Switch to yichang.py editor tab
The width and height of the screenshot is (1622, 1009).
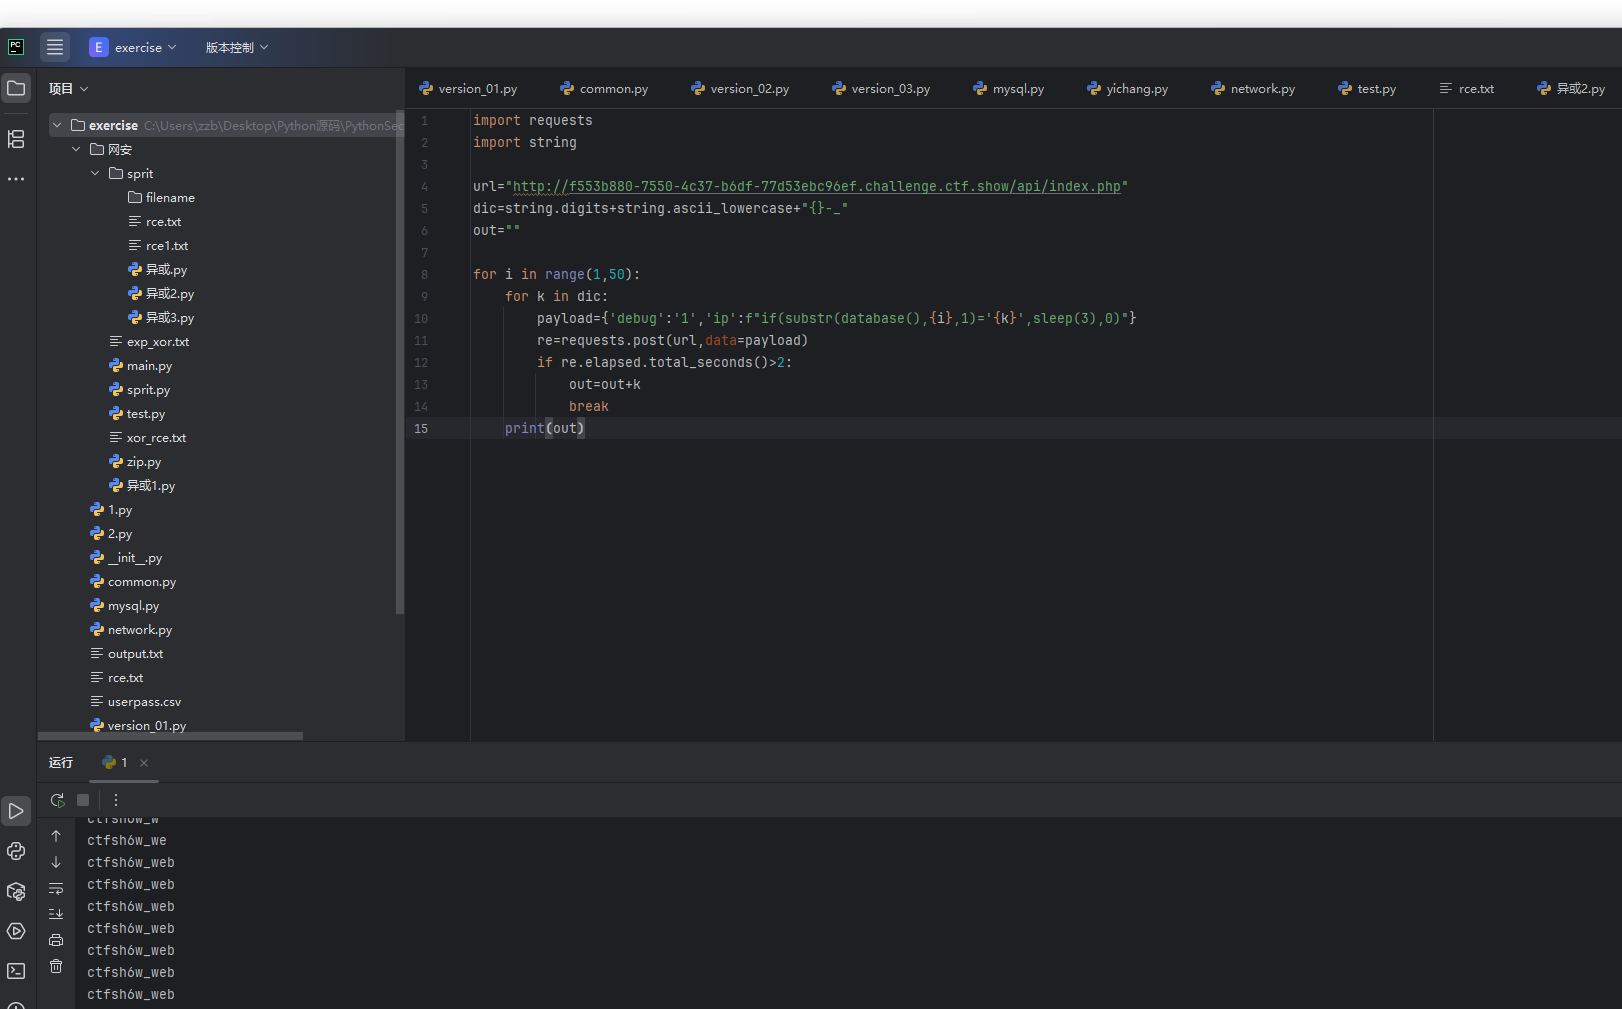(x=1128, y=89)
